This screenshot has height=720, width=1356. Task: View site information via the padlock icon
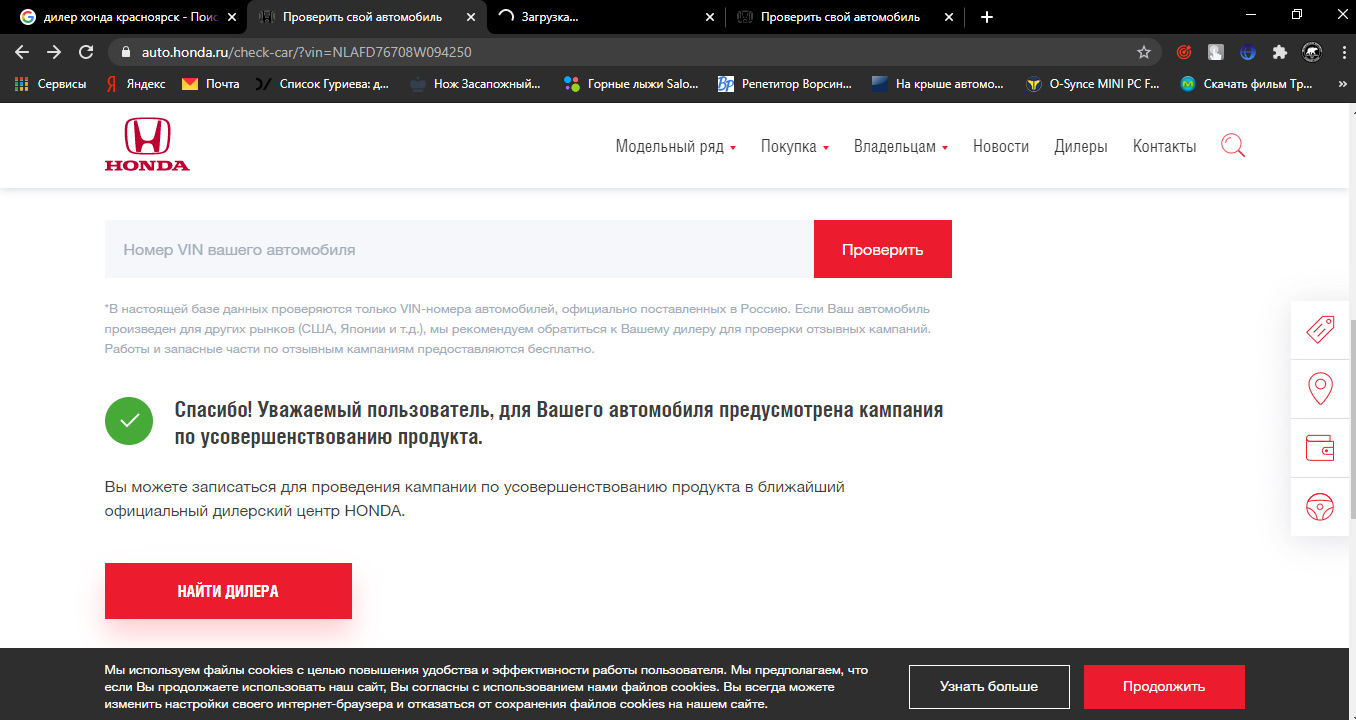126,52
